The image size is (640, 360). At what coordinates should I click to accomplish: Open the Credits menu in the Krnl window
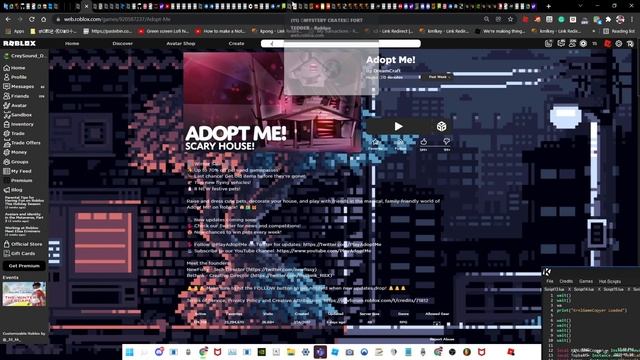click(x=566, y=281)
